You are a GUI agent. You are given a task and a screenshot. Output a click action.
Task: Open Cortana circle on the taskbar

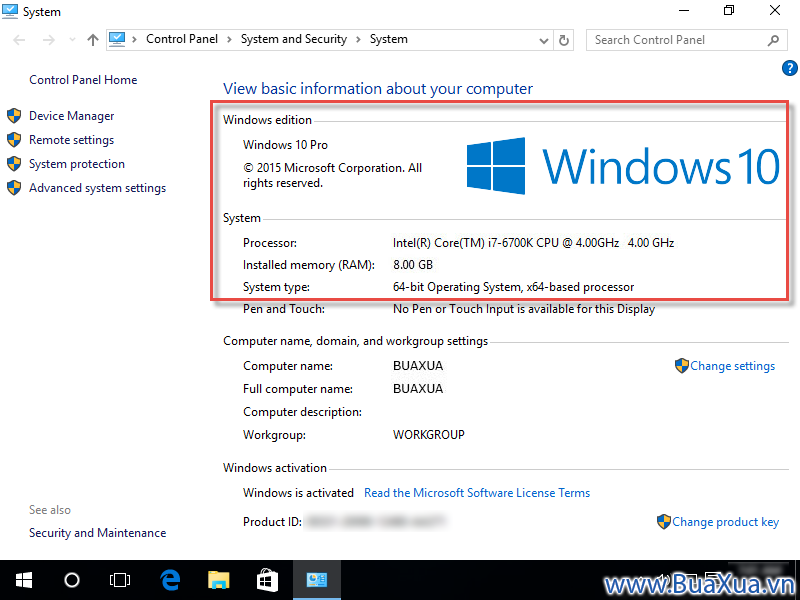[x=72, y=580]
